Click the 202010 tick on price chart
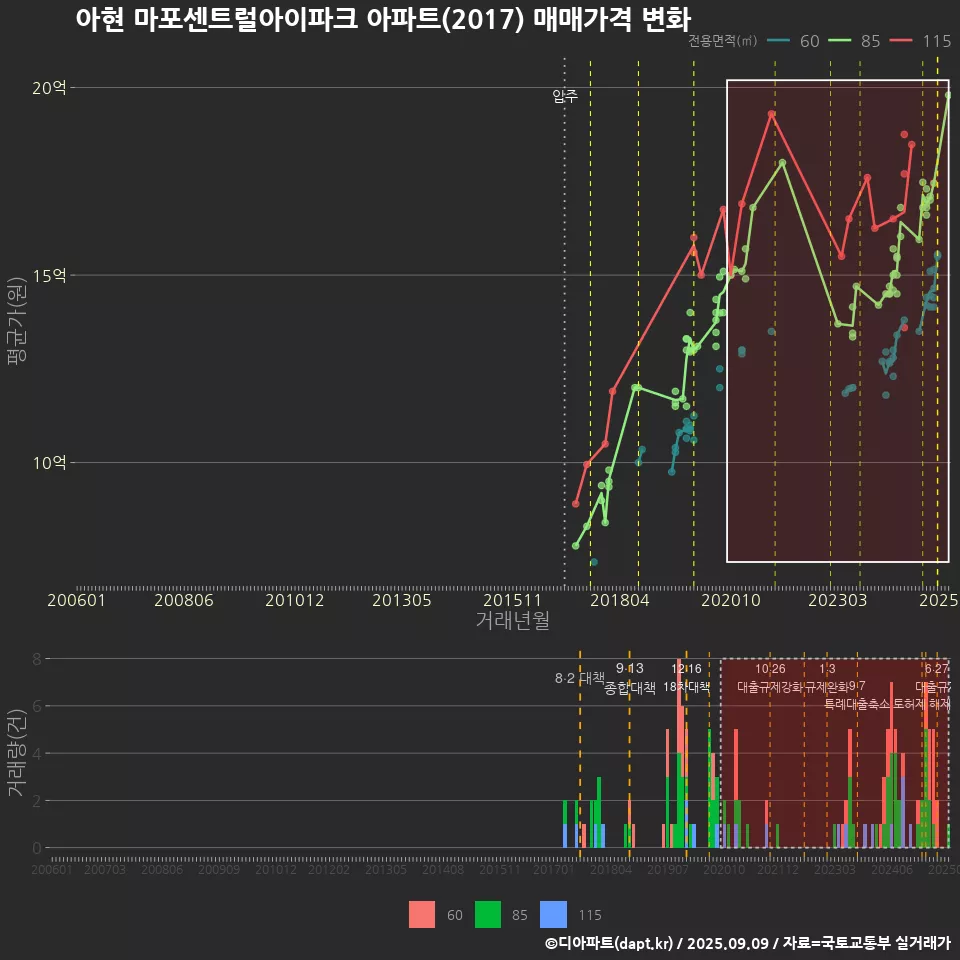Screen dimensions: 960x960 [731, 600]
